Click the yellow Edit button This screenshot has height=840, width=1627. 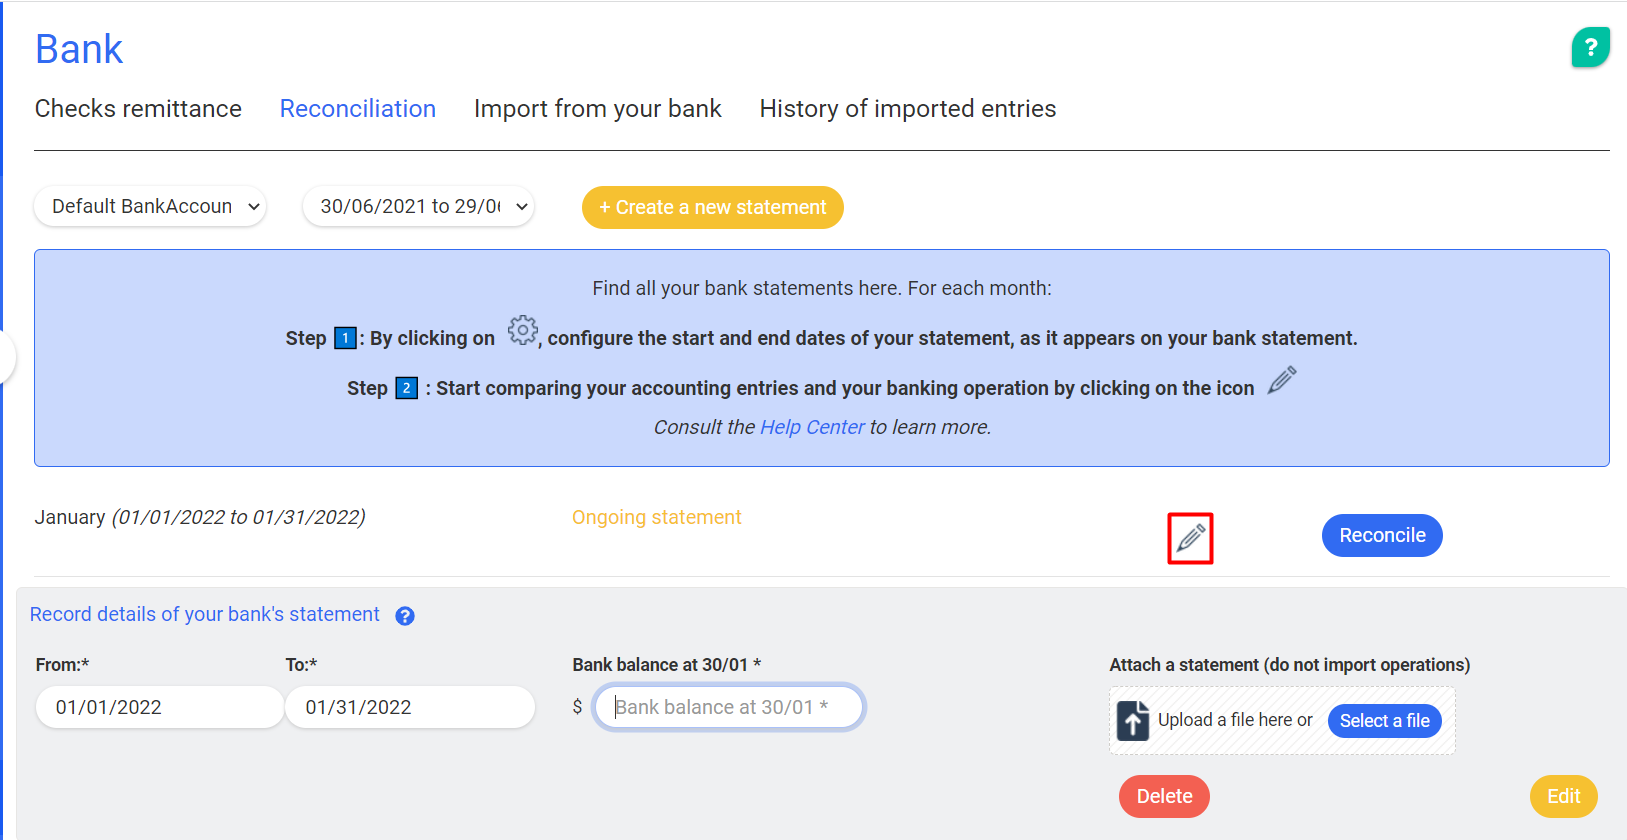click(1563, 797)
